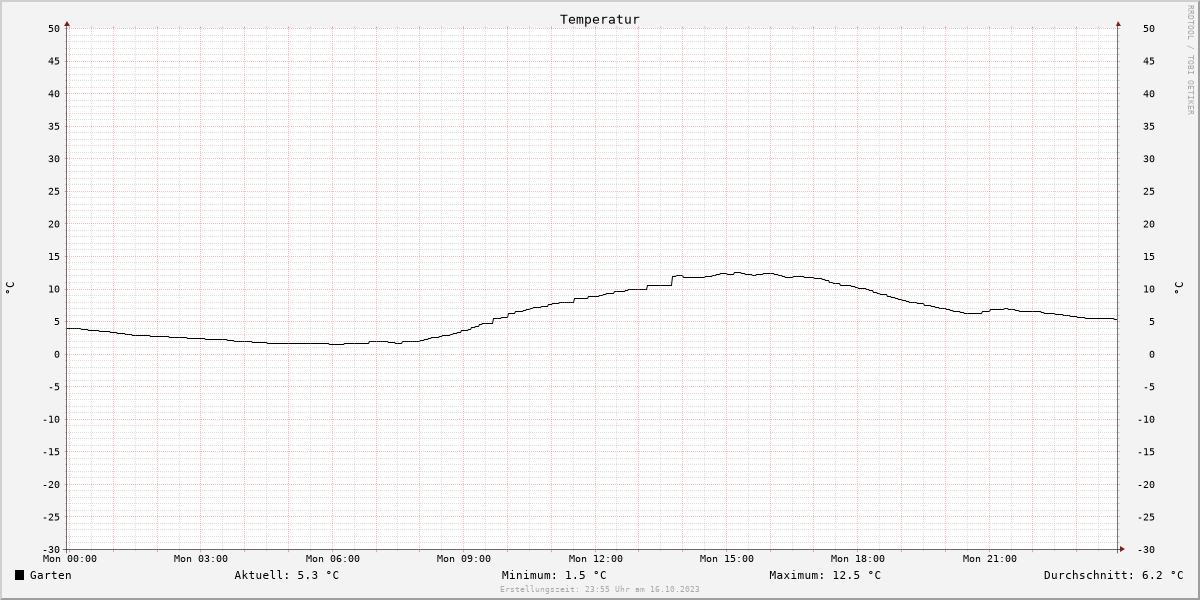This screenshot has width=1200, height=600.
Task: Click the 'Mon 12:00' time axis label
Action: (596, 559)
